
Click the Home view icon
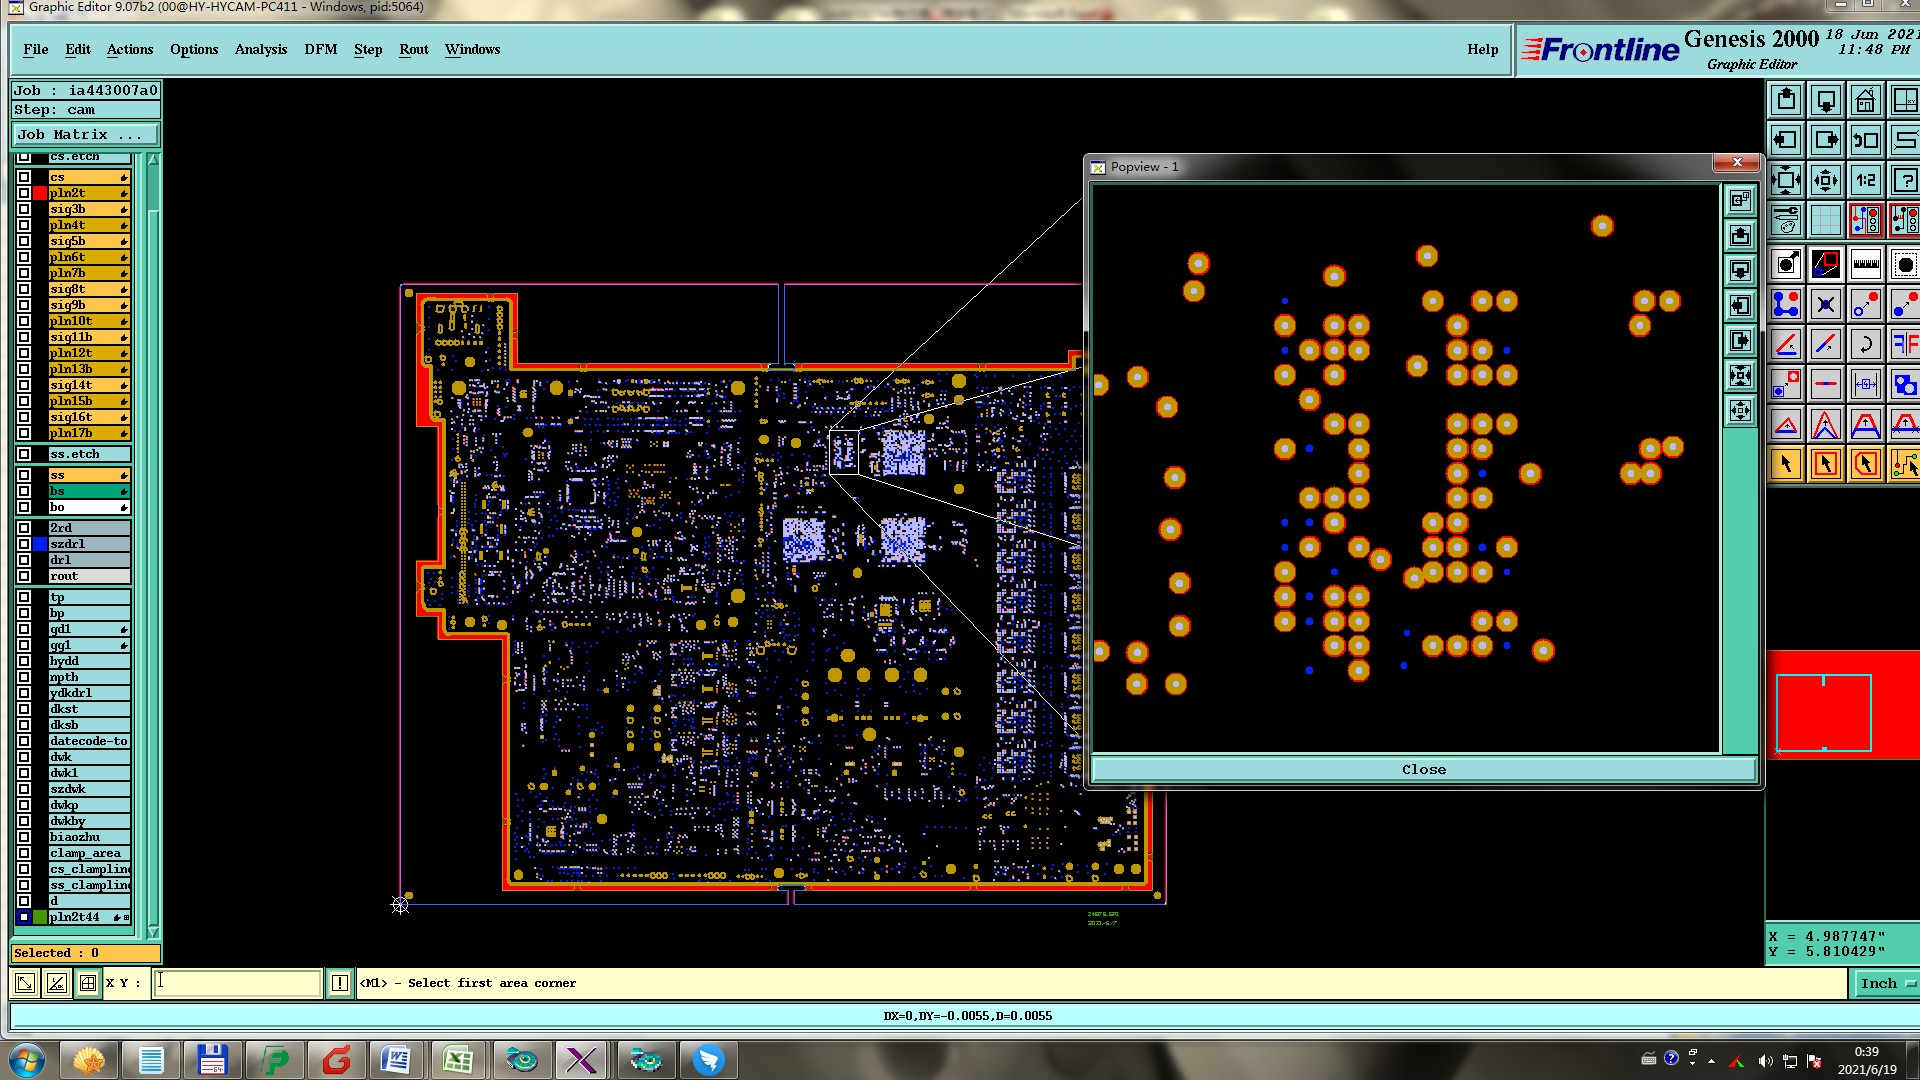pyautogui.click(x=1865, y=101)
